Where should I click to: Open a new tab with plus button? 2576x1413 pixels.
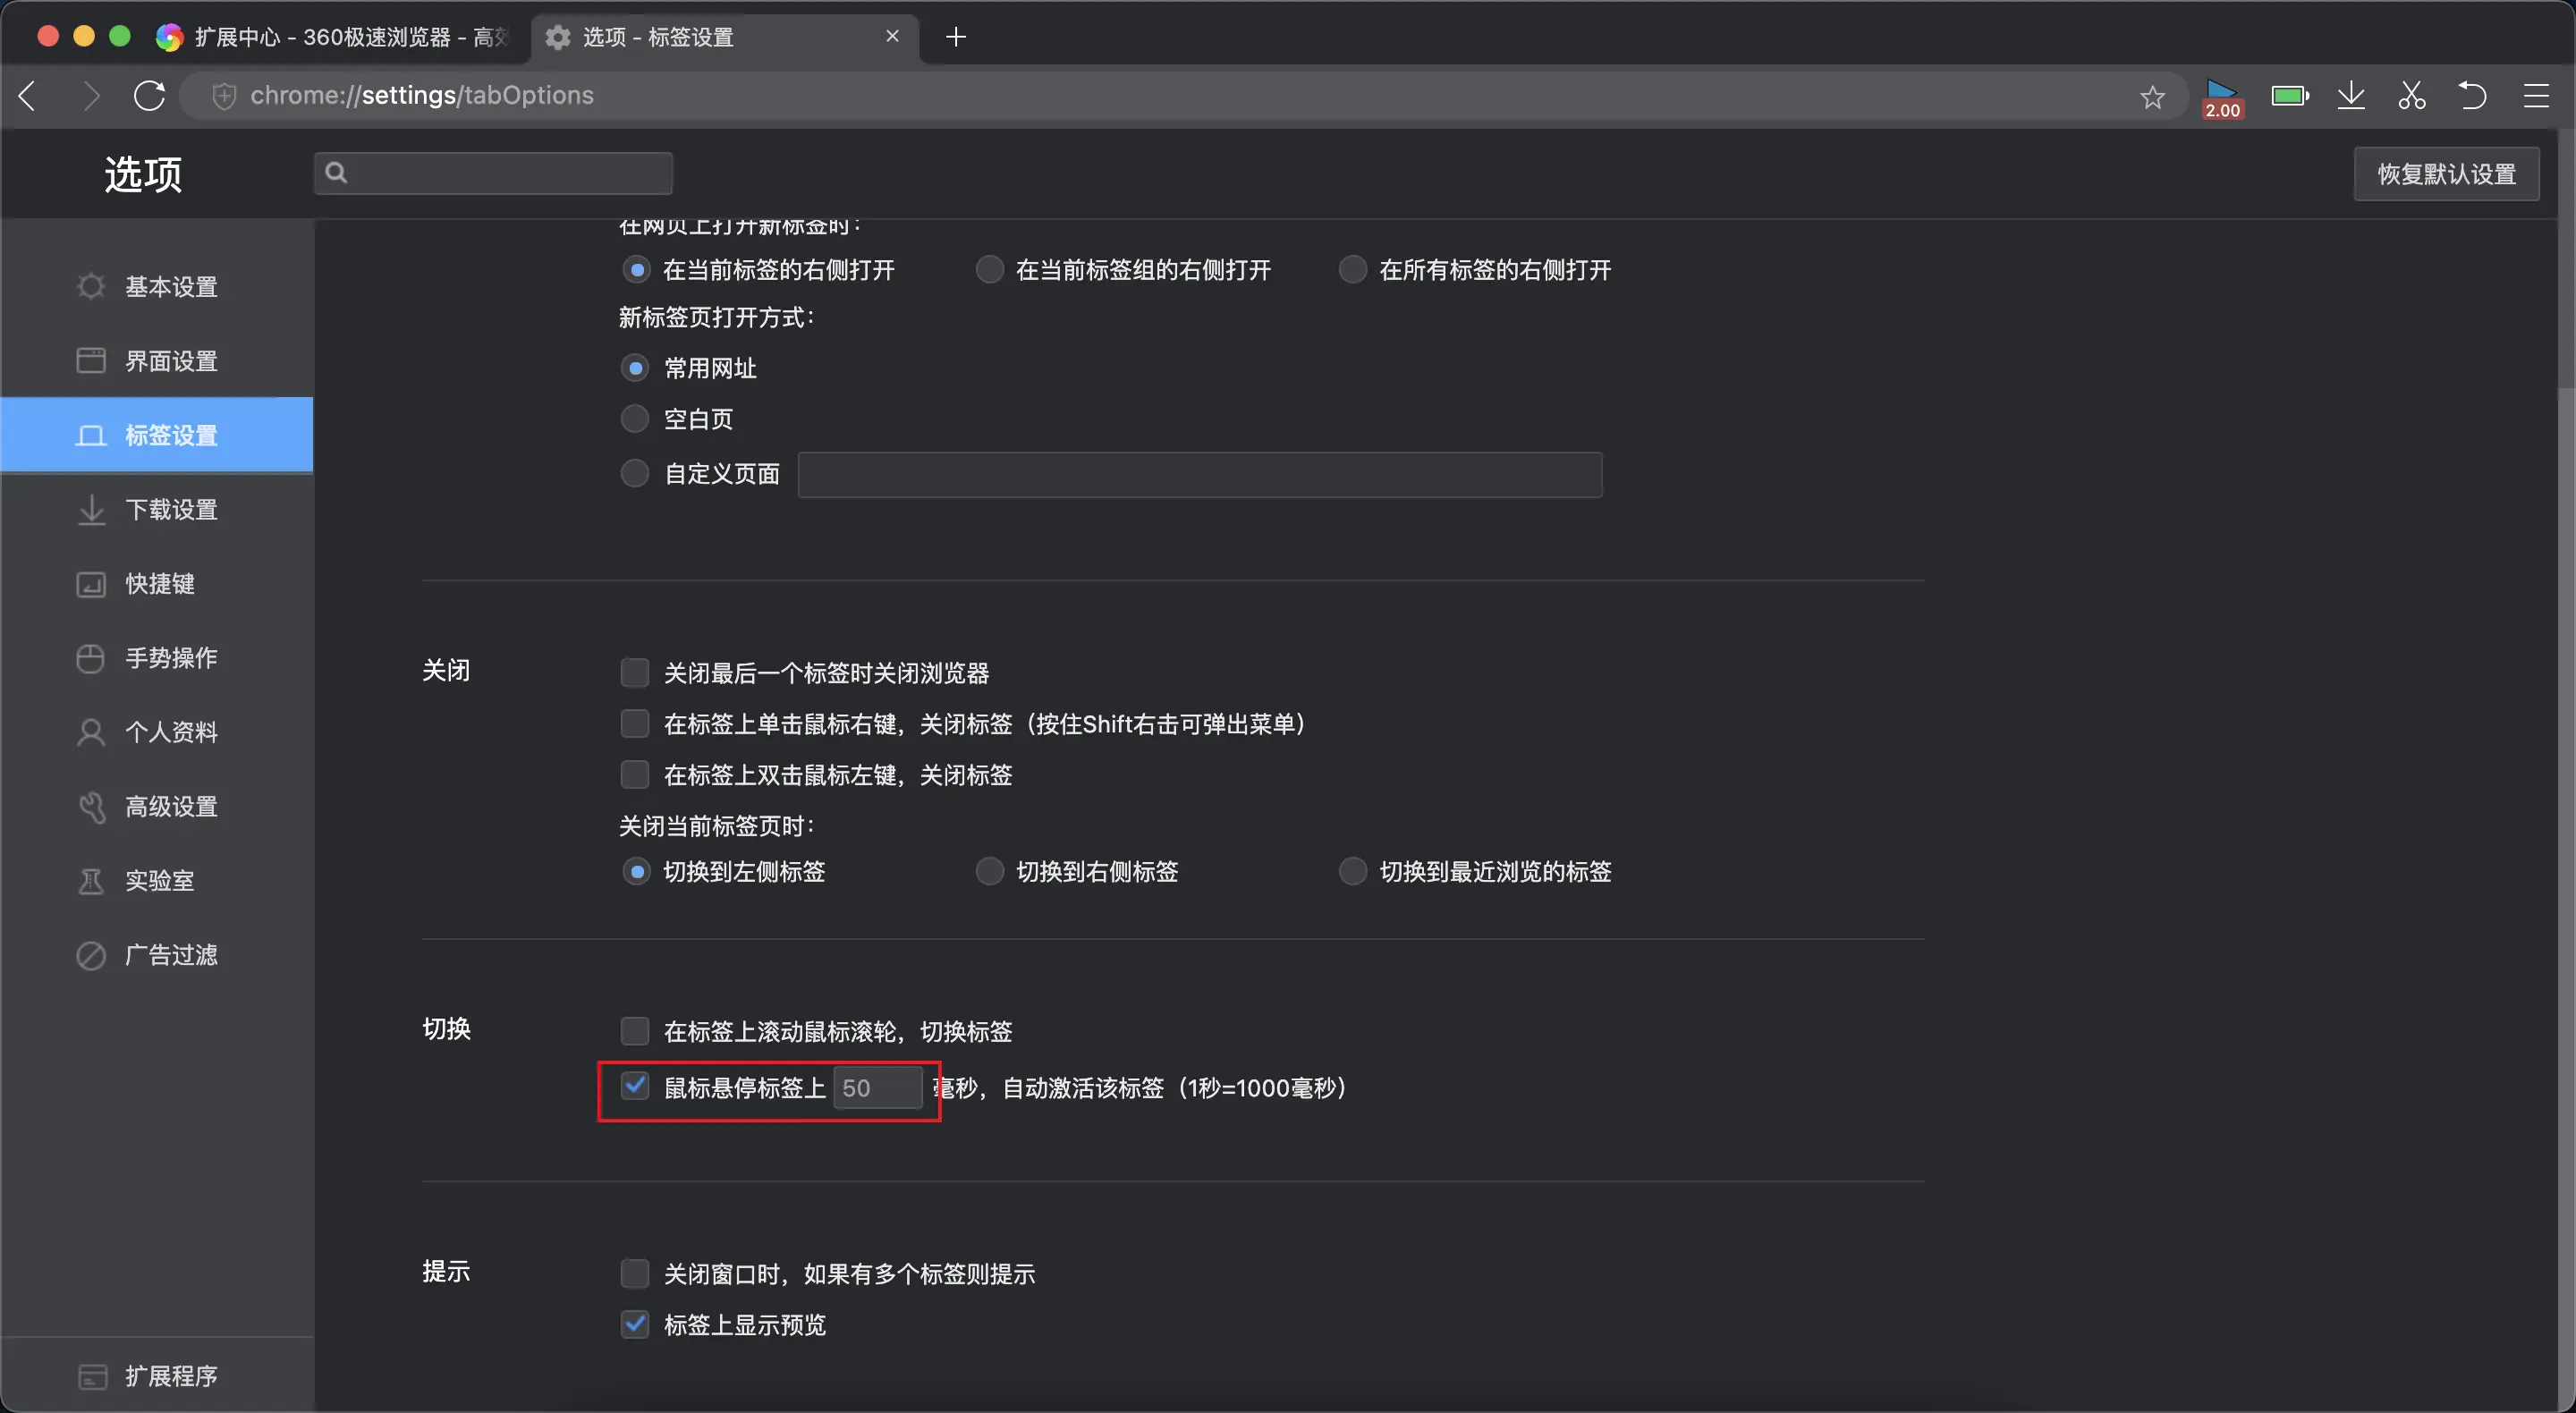[x=956, y=37]
